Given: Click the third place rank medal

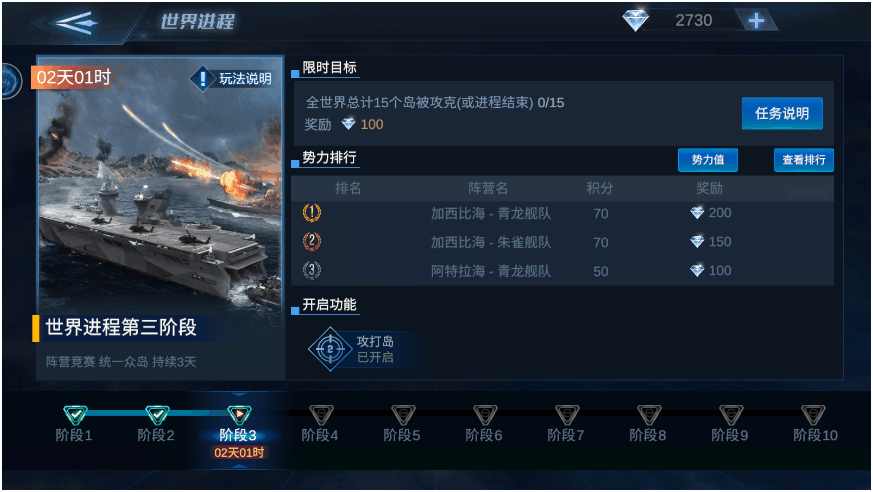Looking at the screenshot, I should (312, 270).
